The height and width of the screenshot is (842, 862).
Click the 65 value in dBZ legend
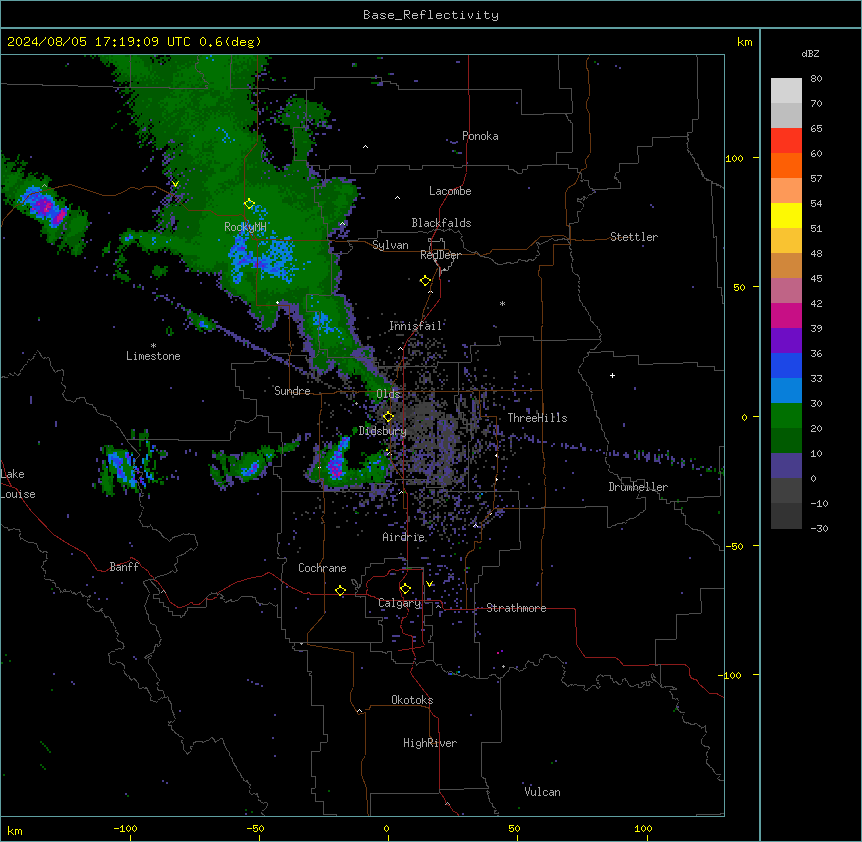coord(816,129)
